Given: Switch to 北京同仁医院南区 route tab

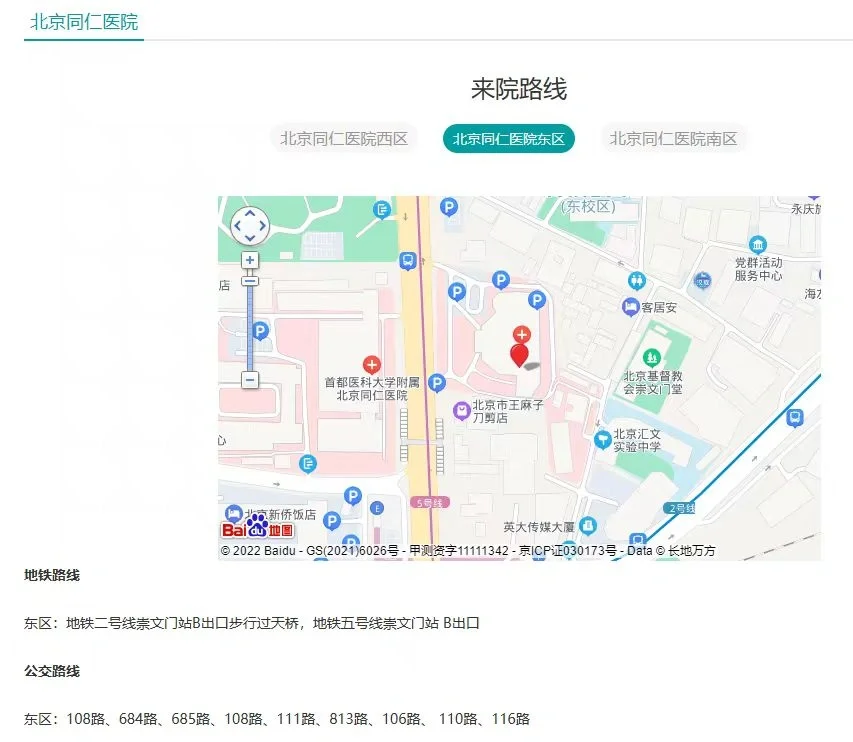Looking at the screenshot, I should [x=673, y=139].
